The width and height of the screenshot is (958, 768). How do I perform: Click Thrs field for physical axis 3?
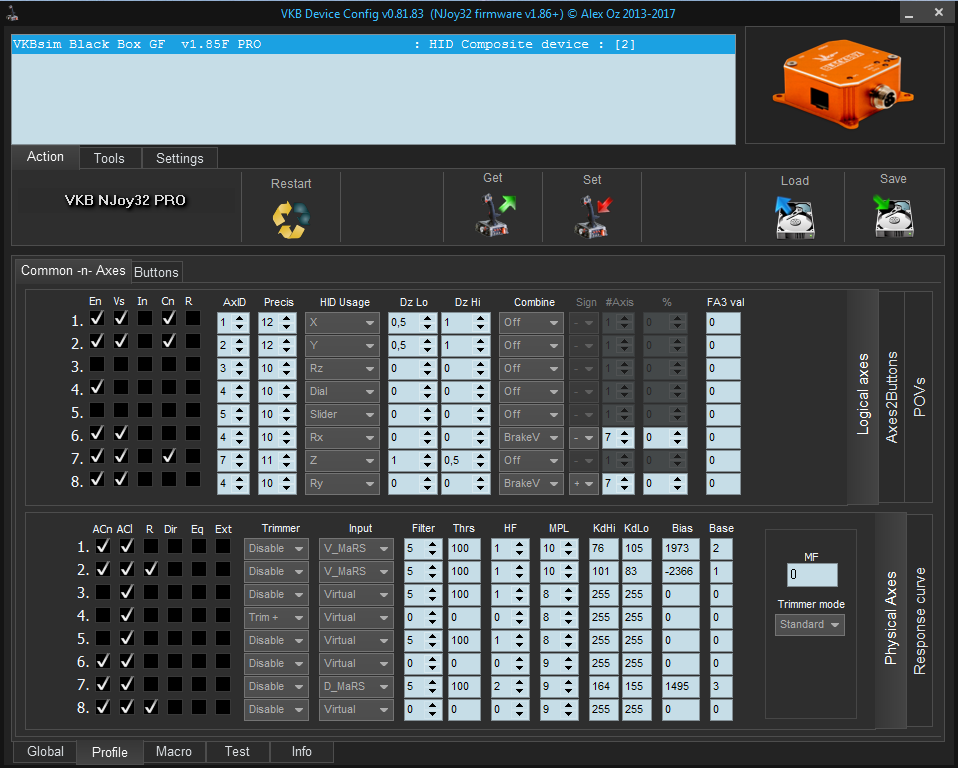pos(464,594)
